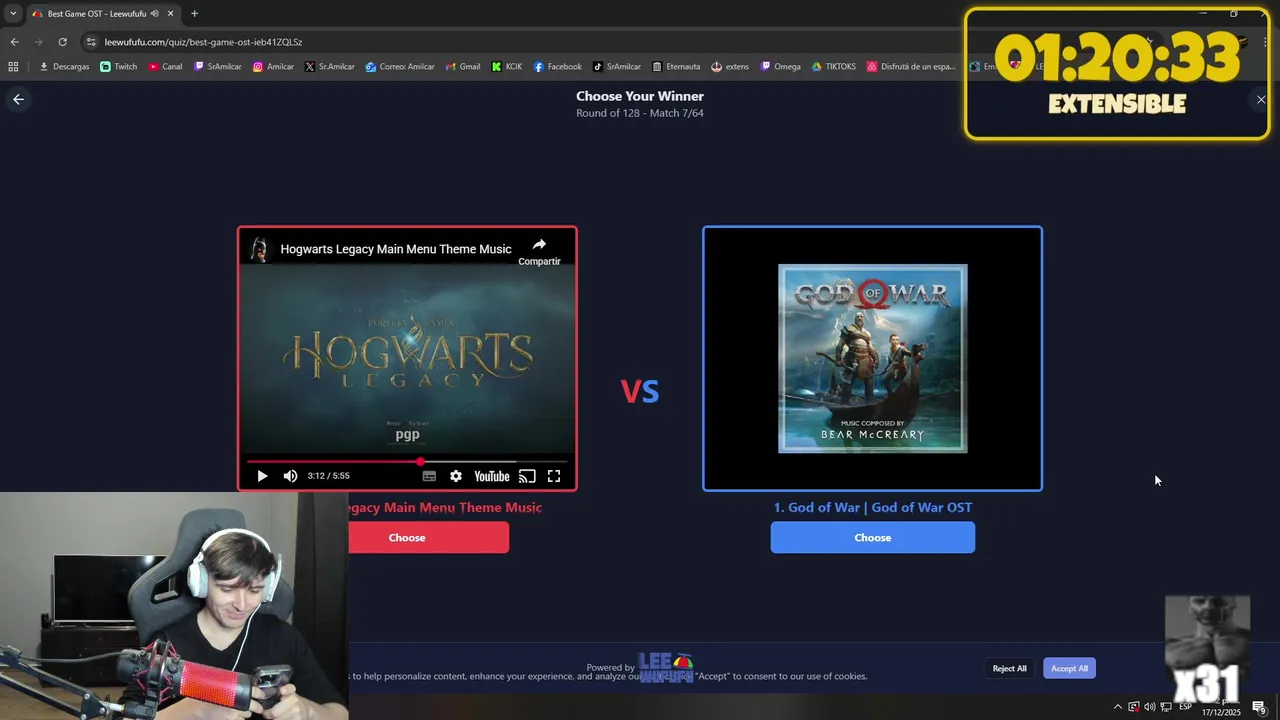Screen dimensions: 1280x720
Task: Open the taskbar volume control
Action: (1149, 707)
